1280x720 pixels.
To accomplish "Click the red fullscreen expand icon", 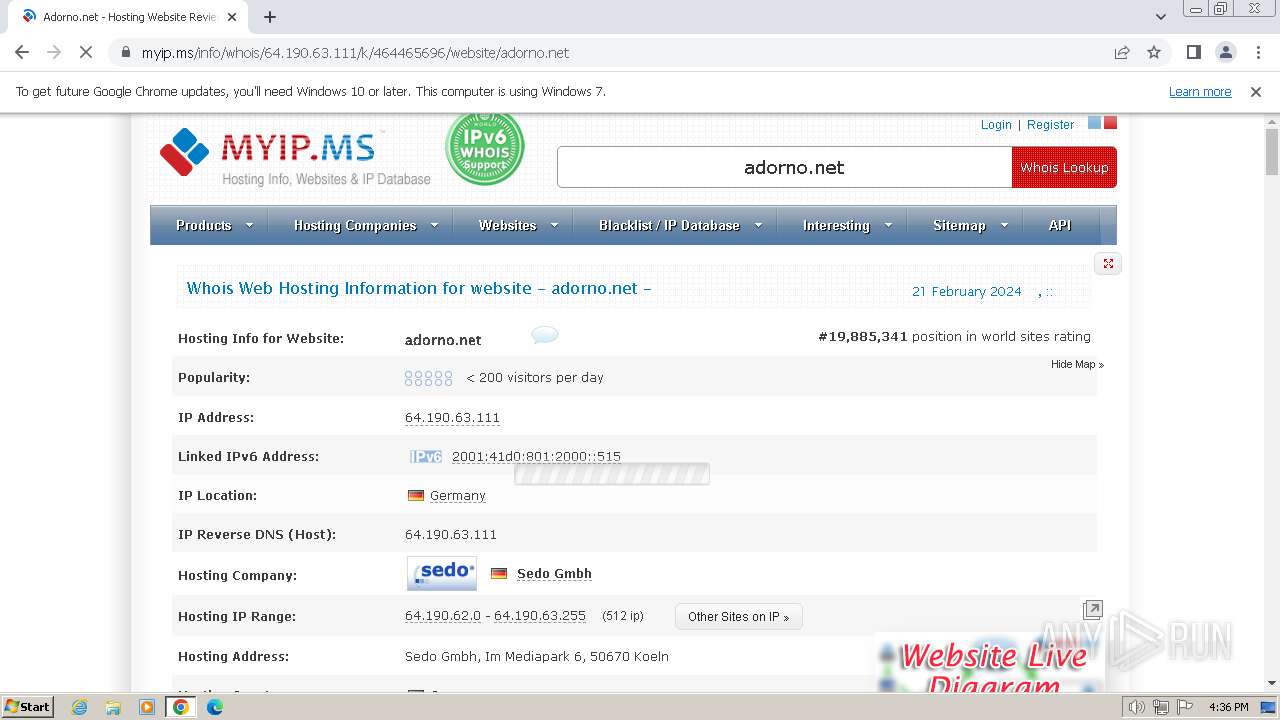I will (x=1108, y=264).
